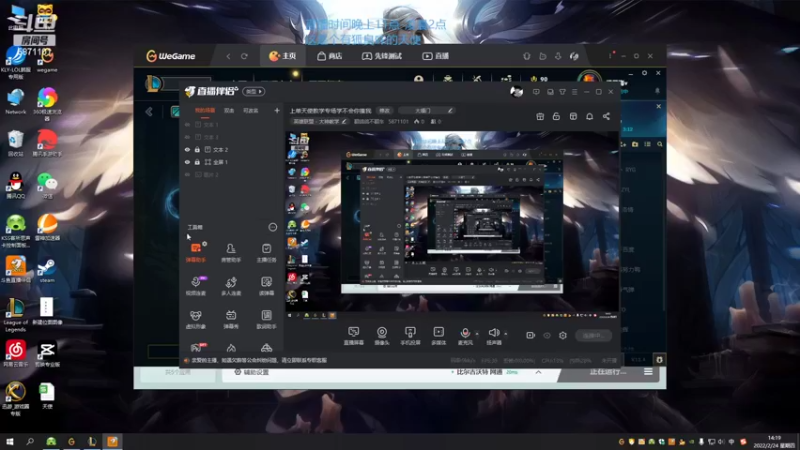Open the WeGame 先锋测试 tab
Screen dimensions: 800x450
point(382,56)
